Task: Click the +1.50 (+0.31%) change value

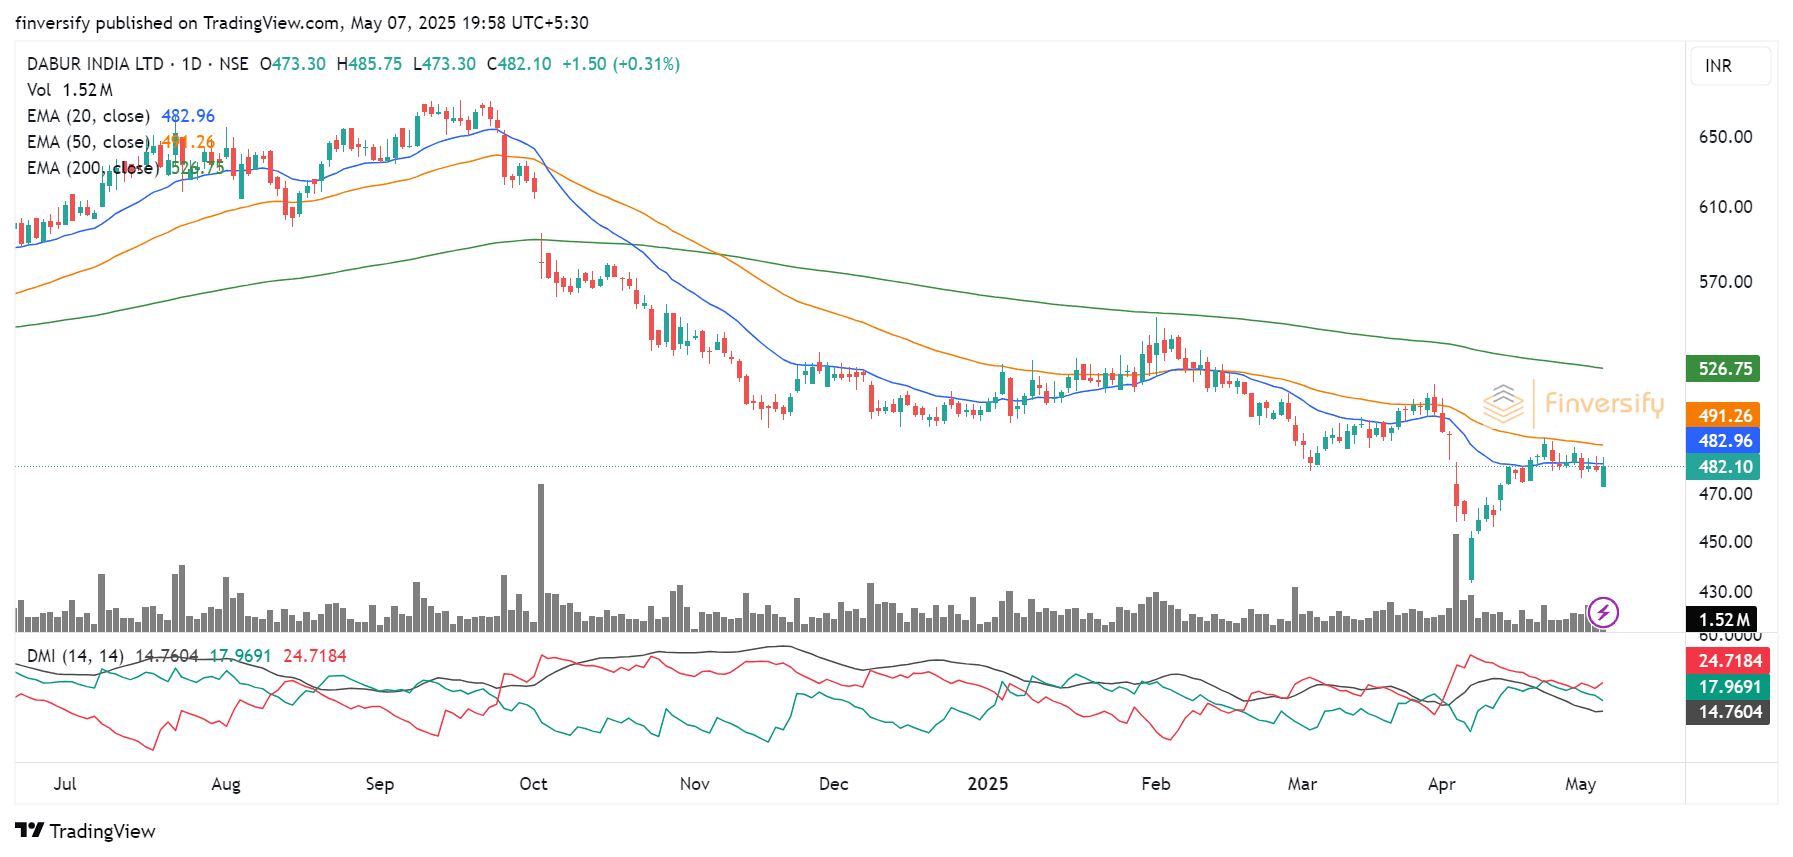Action: coord(621,64)
